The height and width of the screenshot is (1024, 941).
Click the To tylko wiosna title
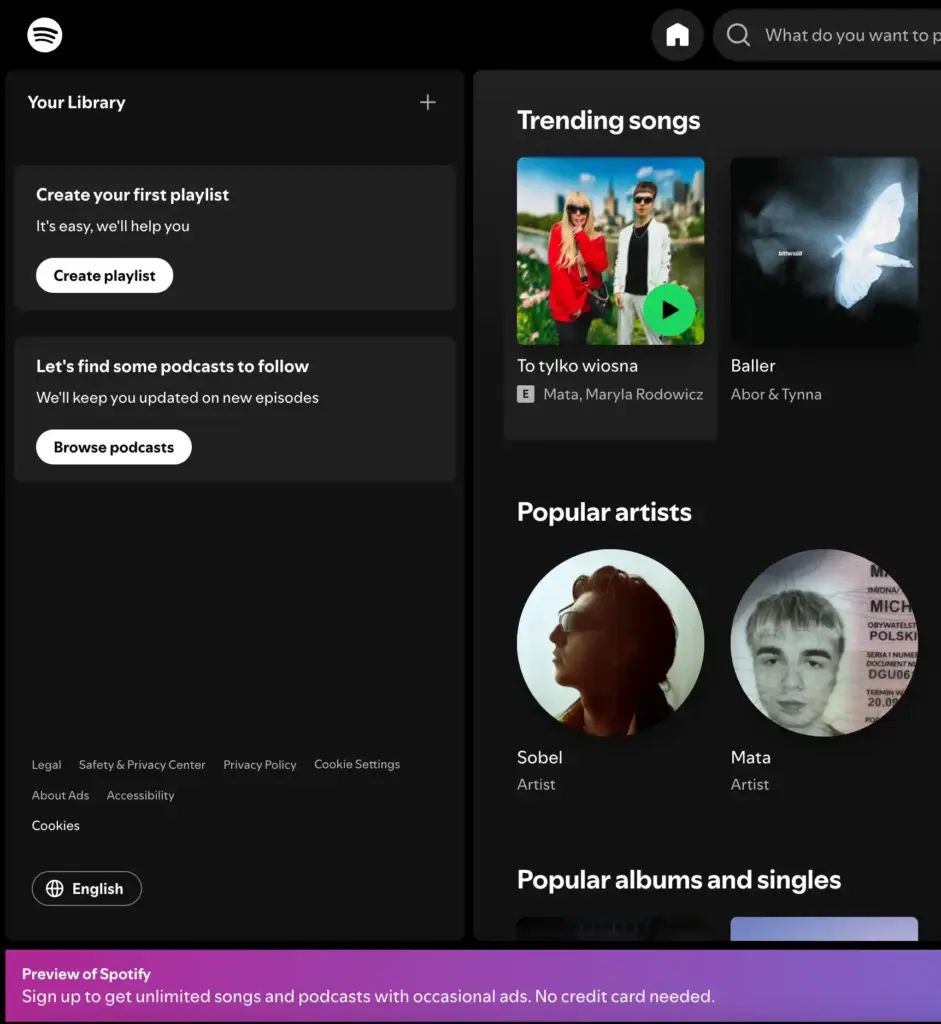click(577, 366)
